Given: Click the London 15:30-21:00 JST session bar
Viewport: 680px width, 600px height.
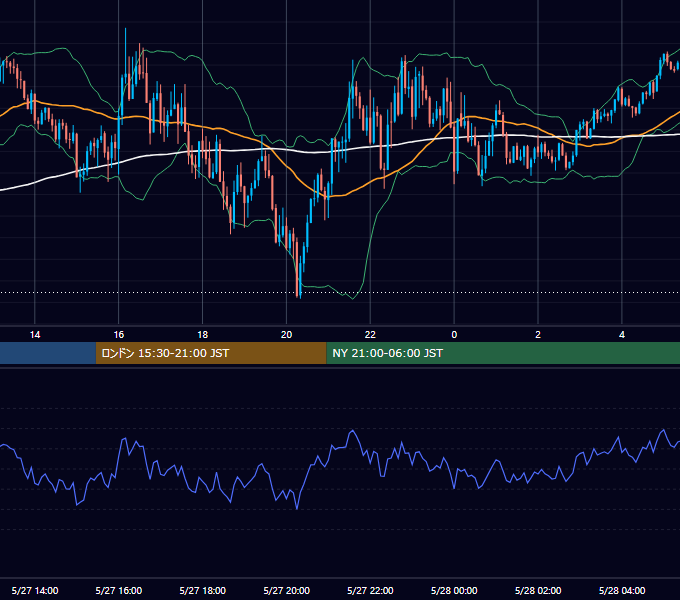Looking at the screenshot, I should click(211, 353).
